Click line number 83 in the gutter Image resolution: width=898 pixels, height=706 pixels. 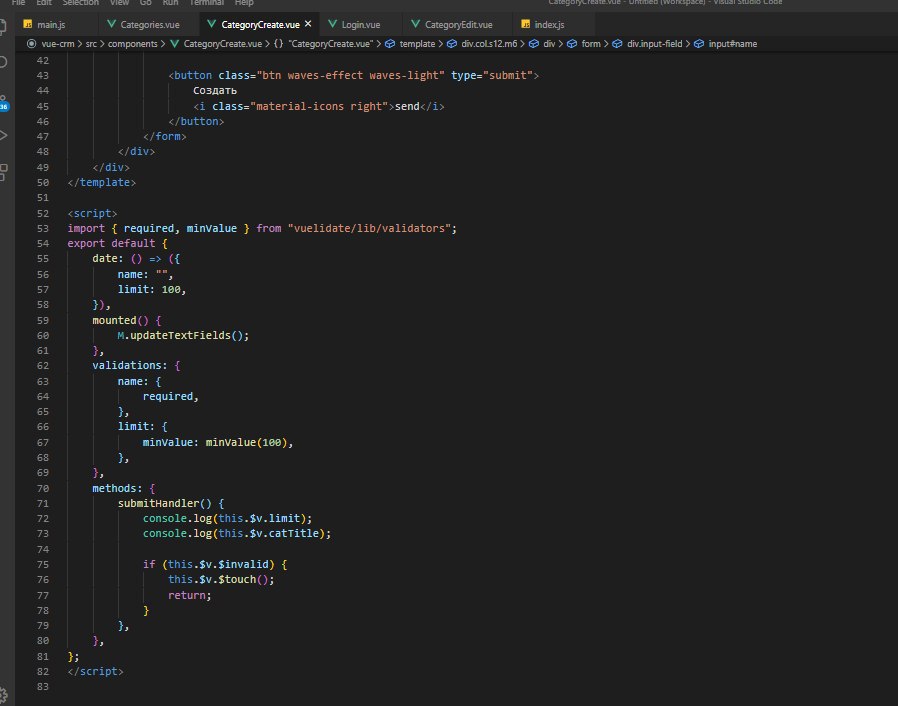[43, 686]
